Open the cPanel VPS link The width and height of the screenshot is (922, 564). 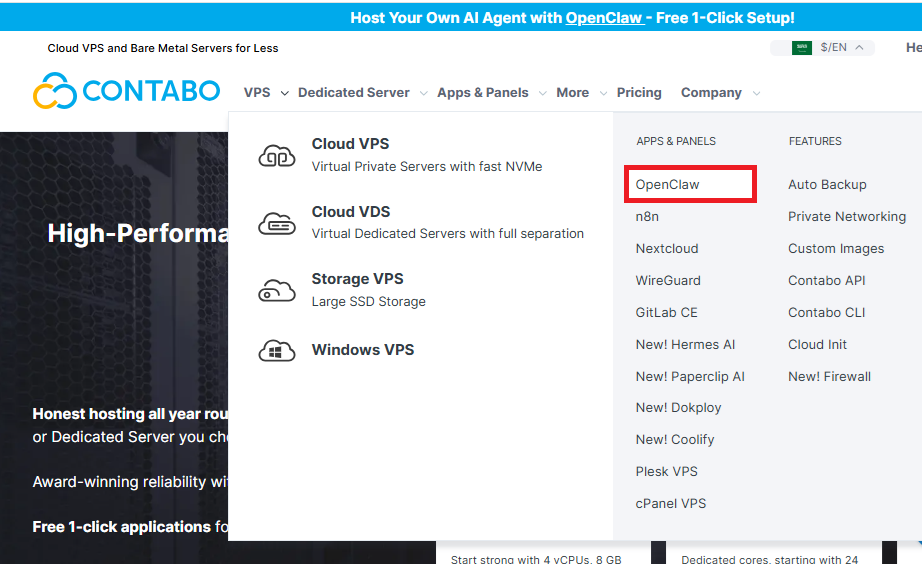pyautogui.click(x=670, y=504)
